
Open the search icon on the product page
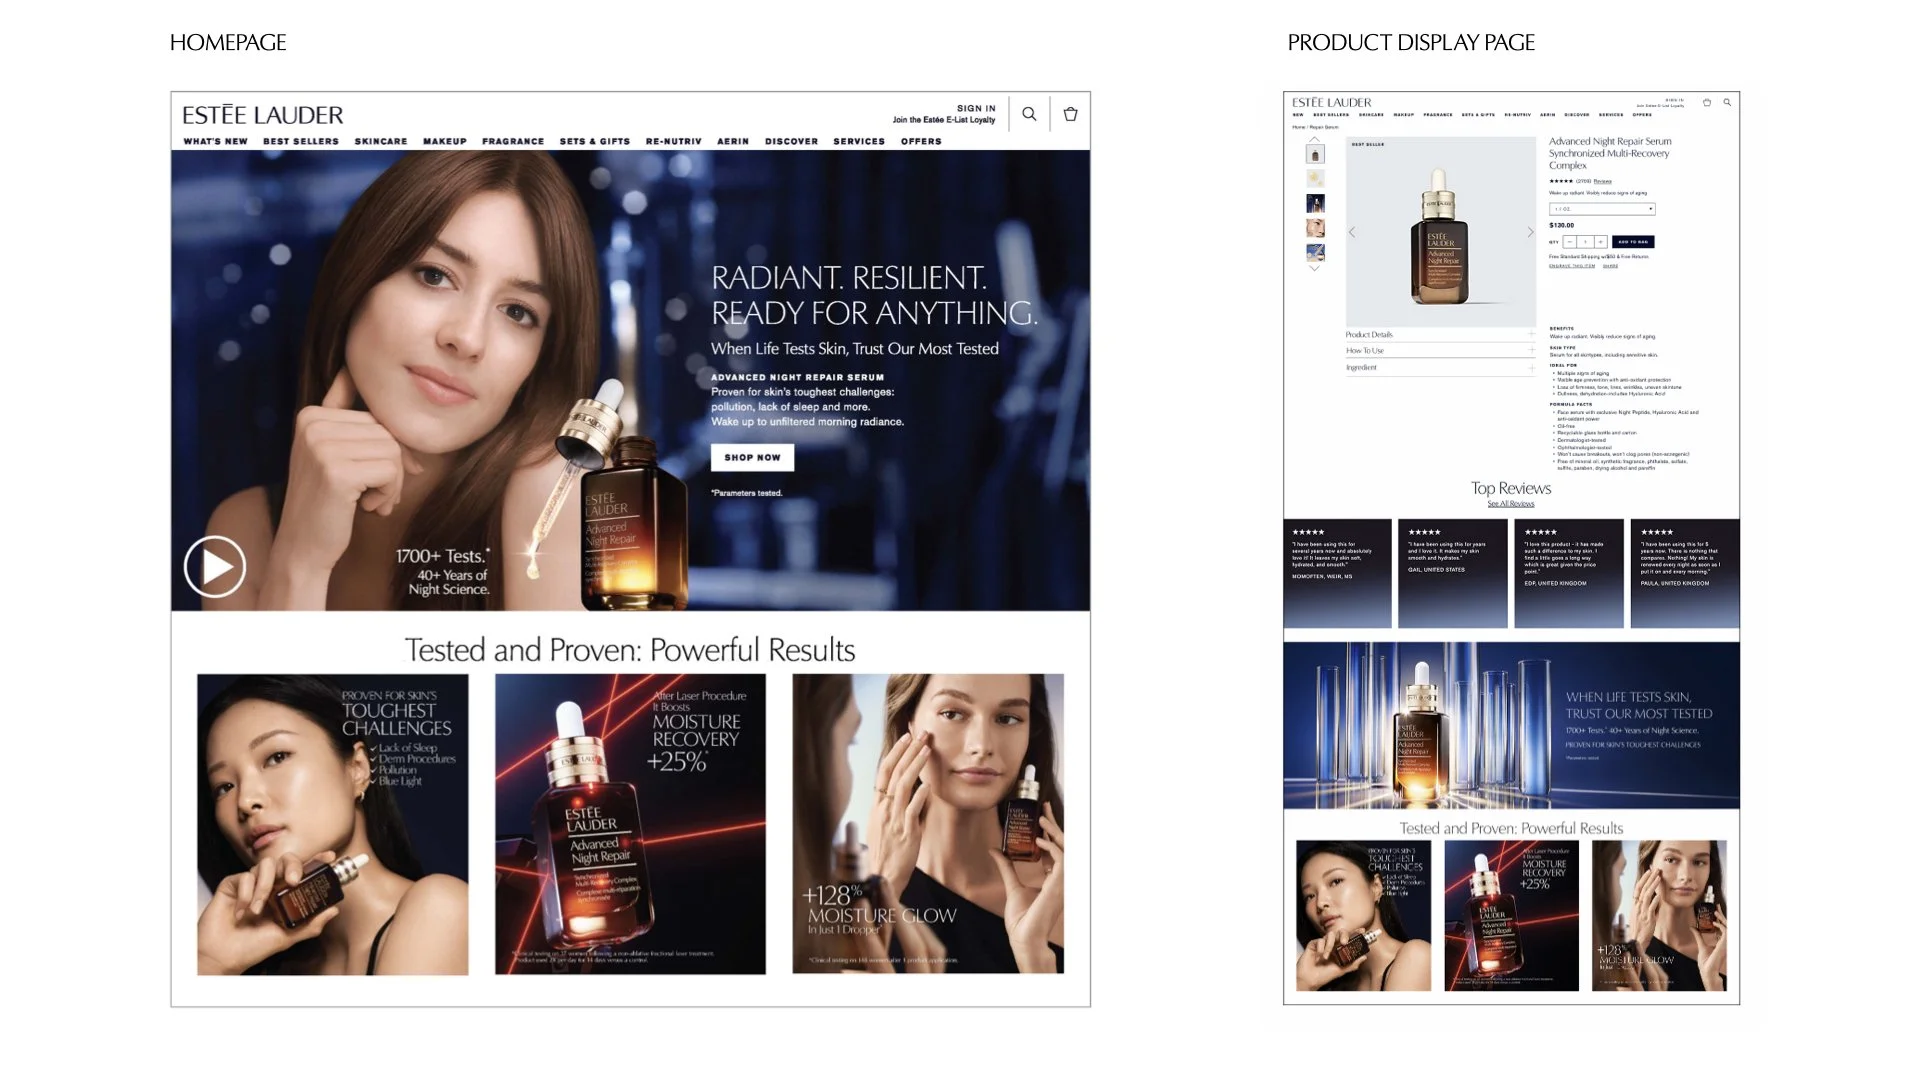tap(1727, 102)
